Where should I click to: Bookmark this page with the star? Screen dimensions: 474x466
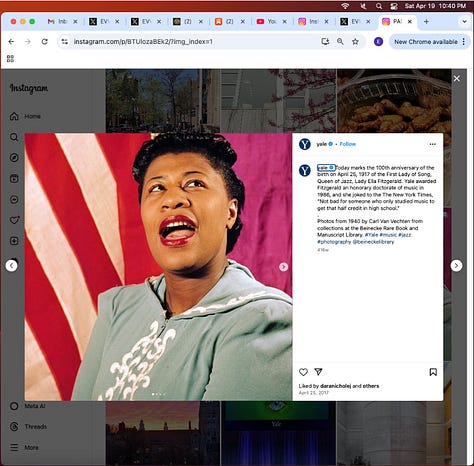tap(355, 42)
